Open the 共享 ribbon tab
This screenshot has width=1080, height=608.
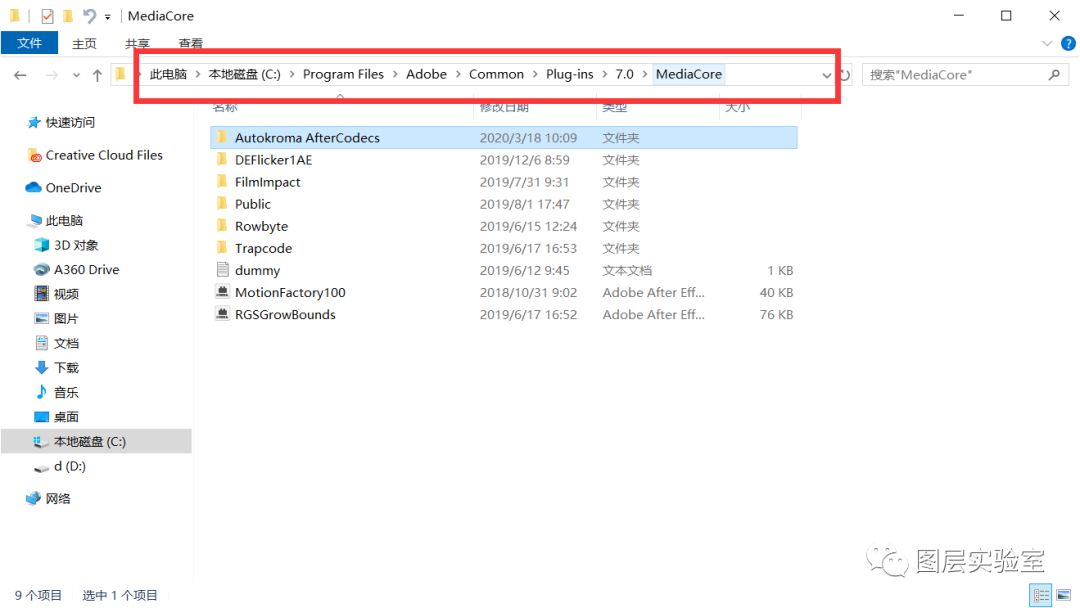(x=137, y=43)
